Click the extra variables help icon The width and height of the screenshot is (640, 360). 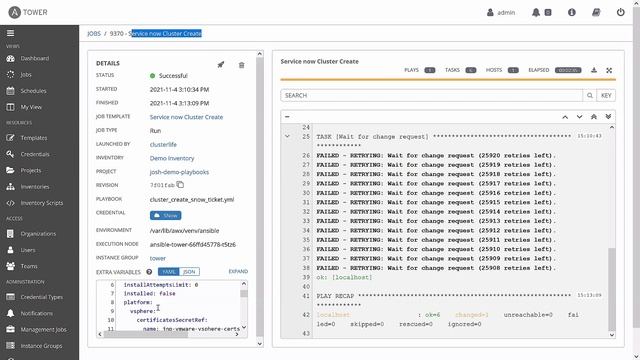coord(149,272)
